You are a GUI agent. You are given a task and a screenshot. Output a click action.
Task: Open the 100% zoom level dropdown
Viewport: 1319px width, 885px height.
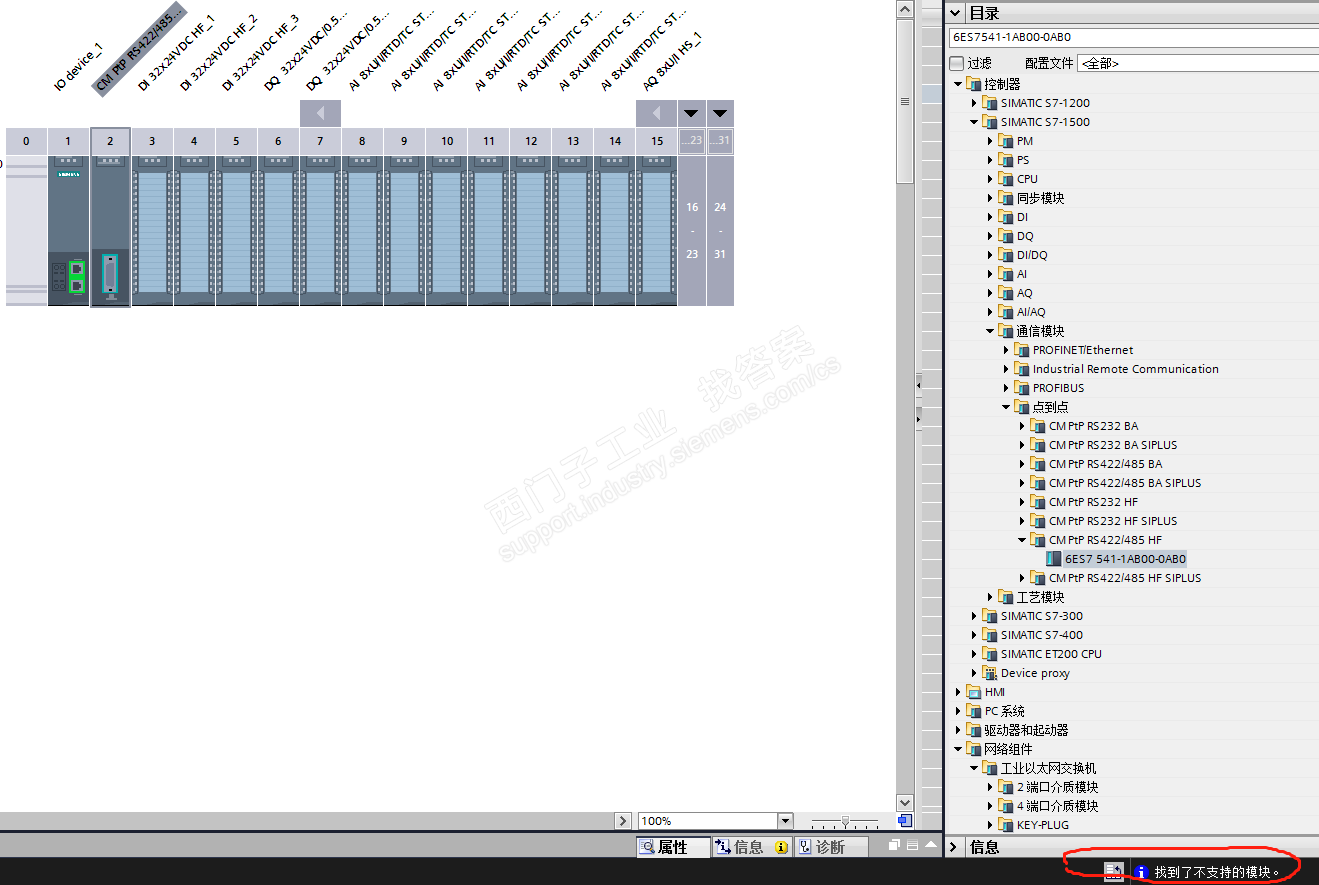(785, 821)
